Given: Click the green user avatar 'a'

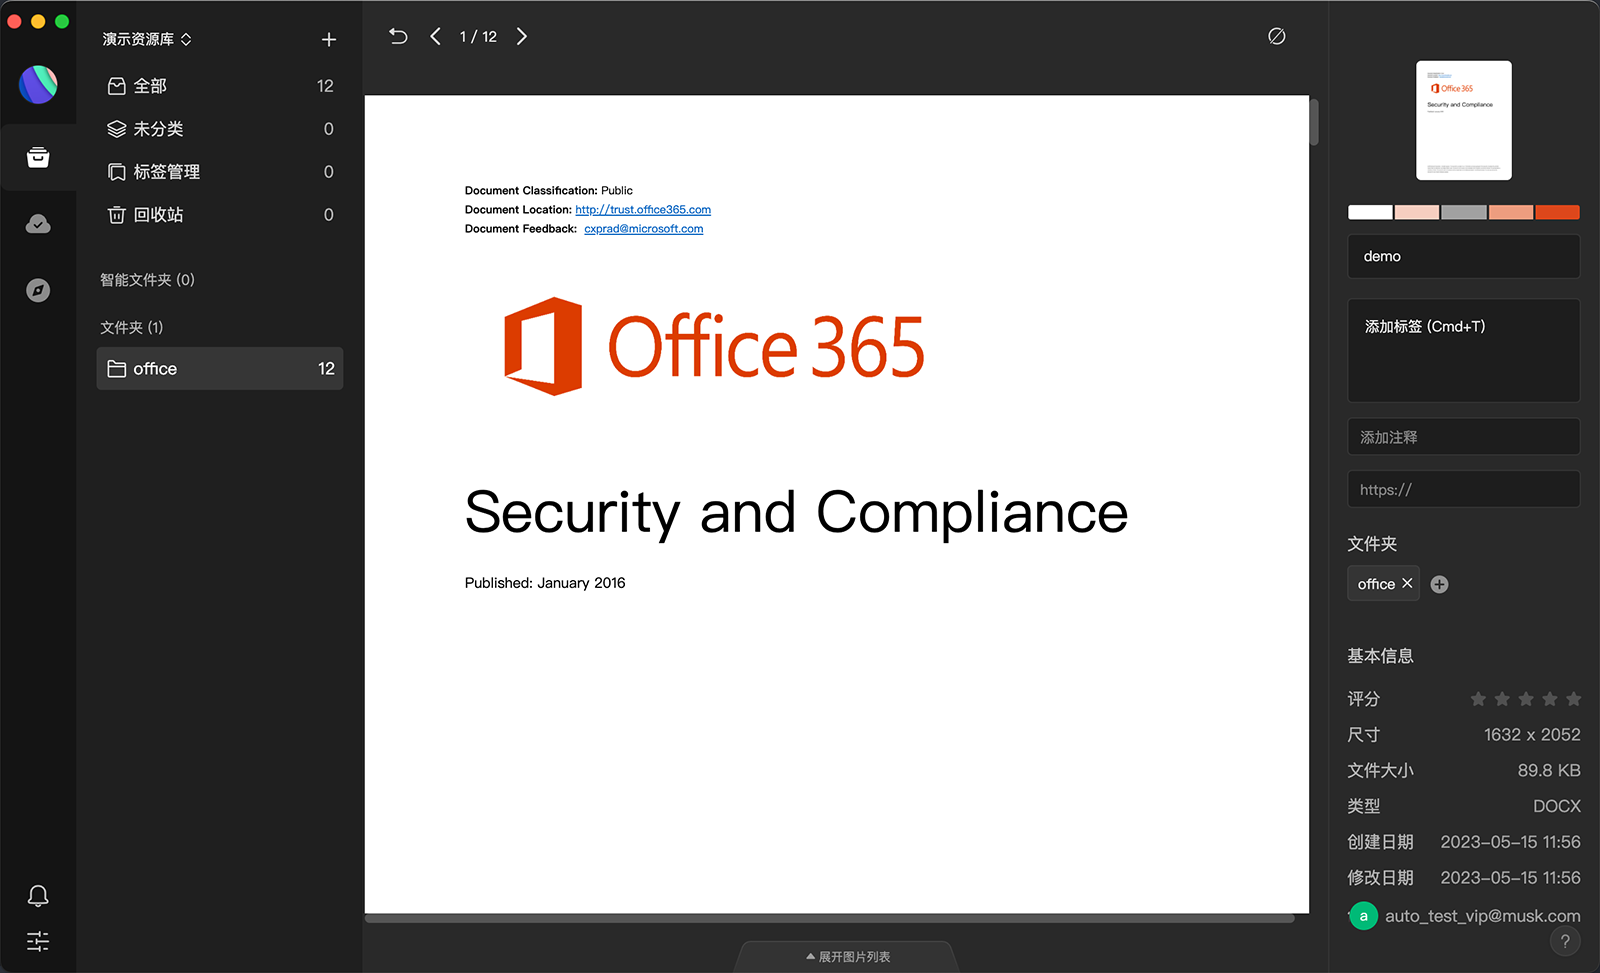Looking at the screenshot, I should [1363, 915].
